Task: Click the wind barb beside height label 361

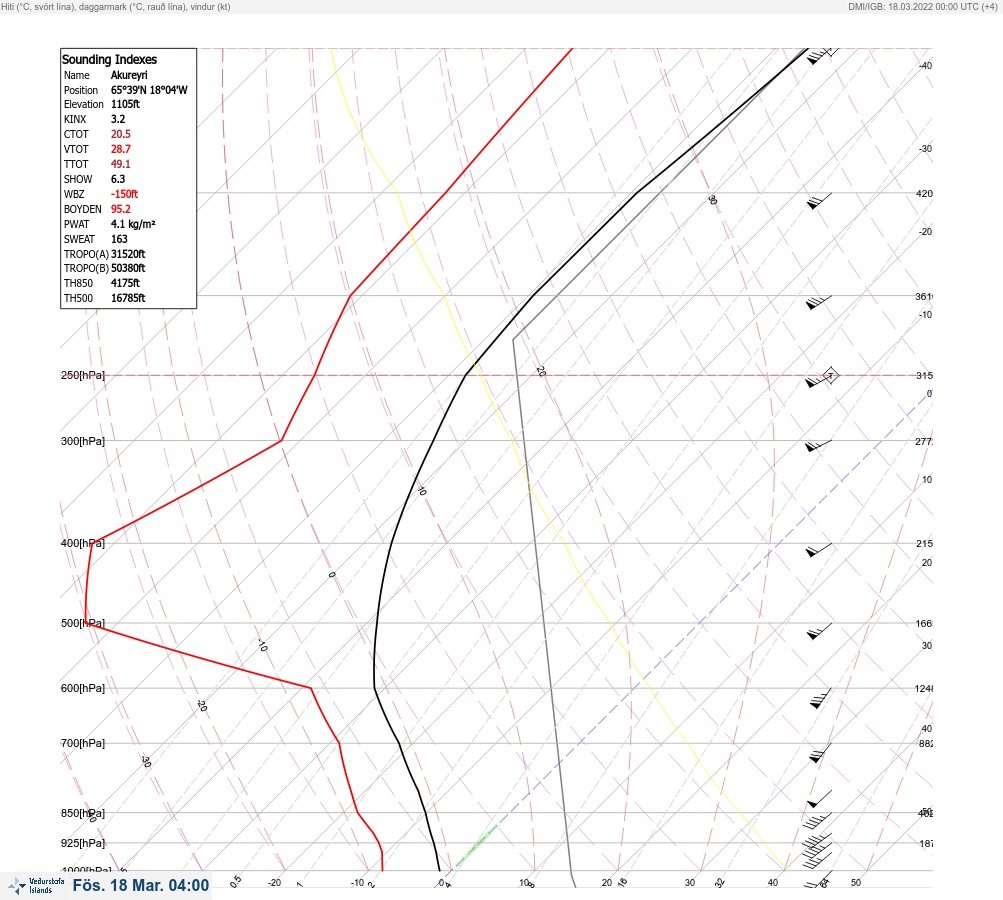Action: tap(819, 303)
